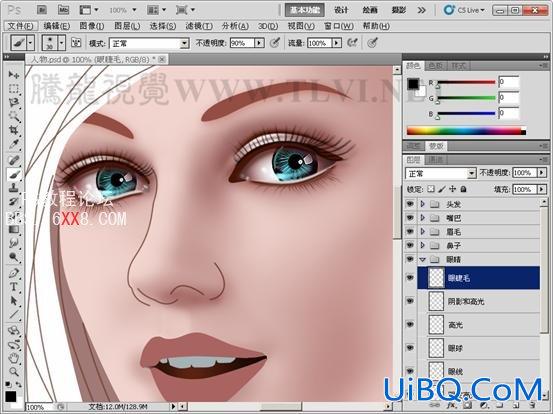
Task: Open the layer blend mode dropdown
Action: click(441, 173)
